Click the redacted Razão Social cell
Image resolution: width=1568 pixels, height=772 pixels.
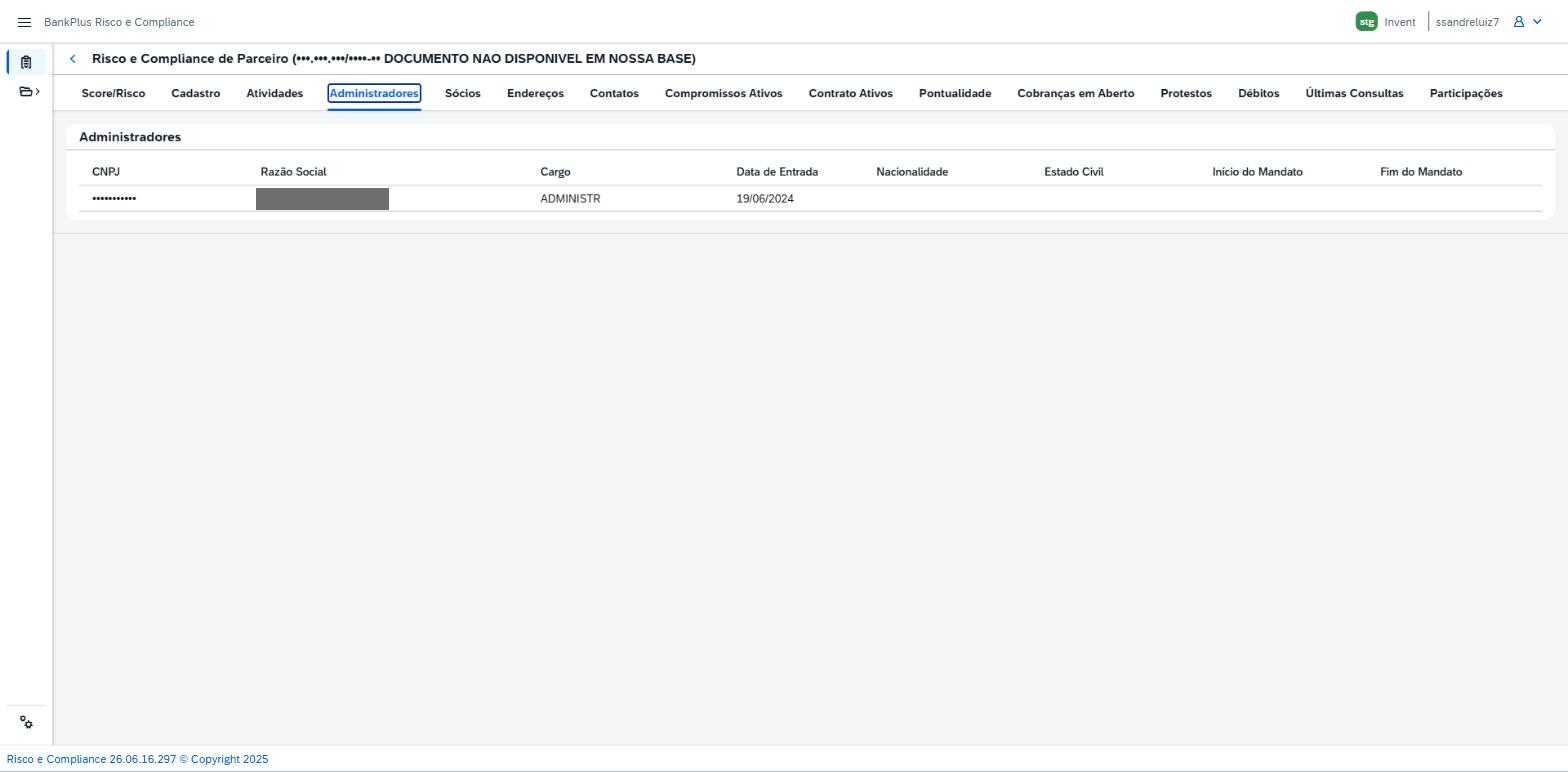[x=322, y=199]
